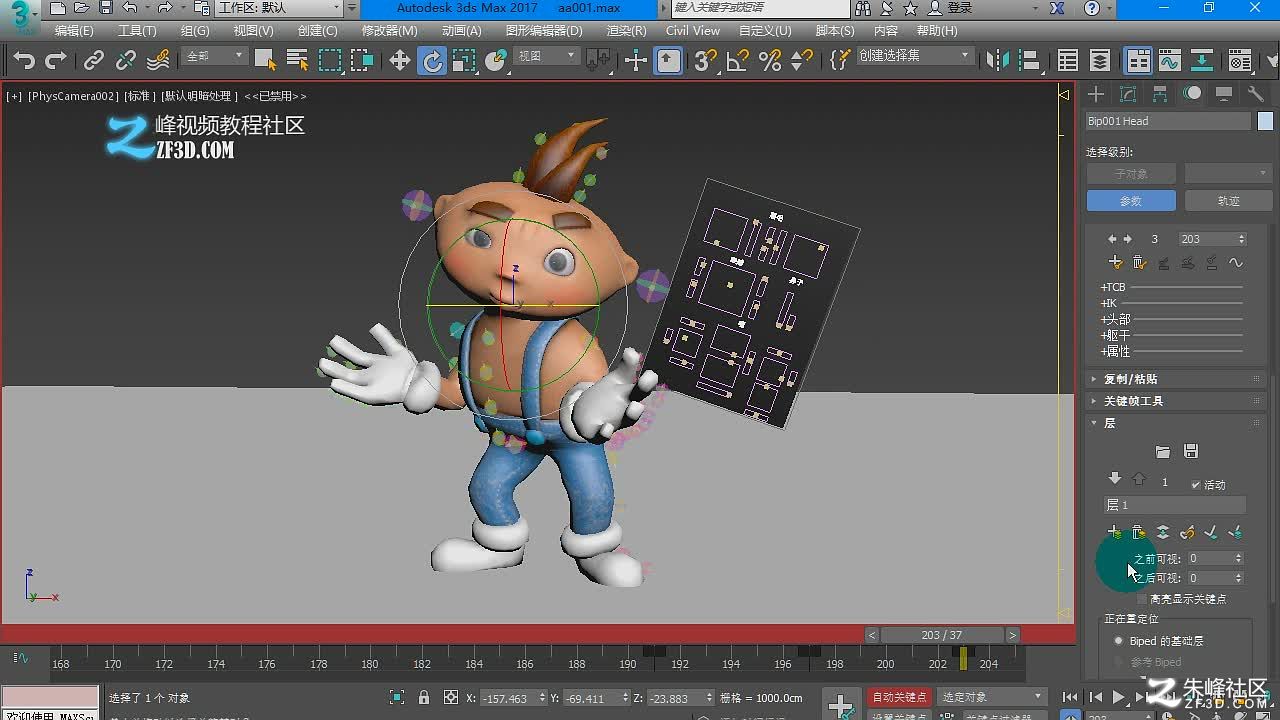Choose the Select Object tool
Image resolution: width=1280 pixels, height=720 pixels.
tap(264, 61)
